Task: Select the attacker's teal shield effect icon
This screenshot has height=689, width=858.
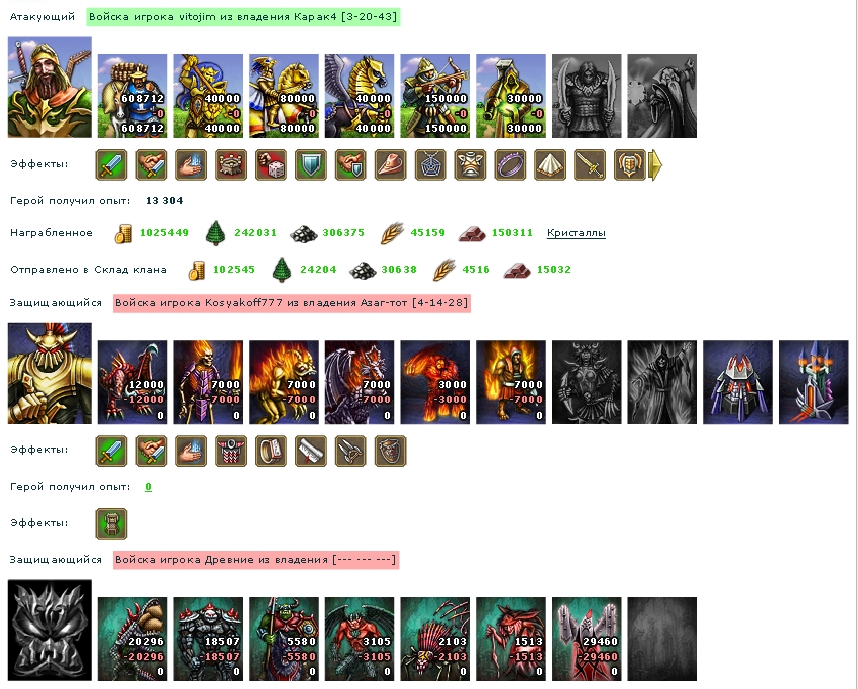Action: pos(311,165)
